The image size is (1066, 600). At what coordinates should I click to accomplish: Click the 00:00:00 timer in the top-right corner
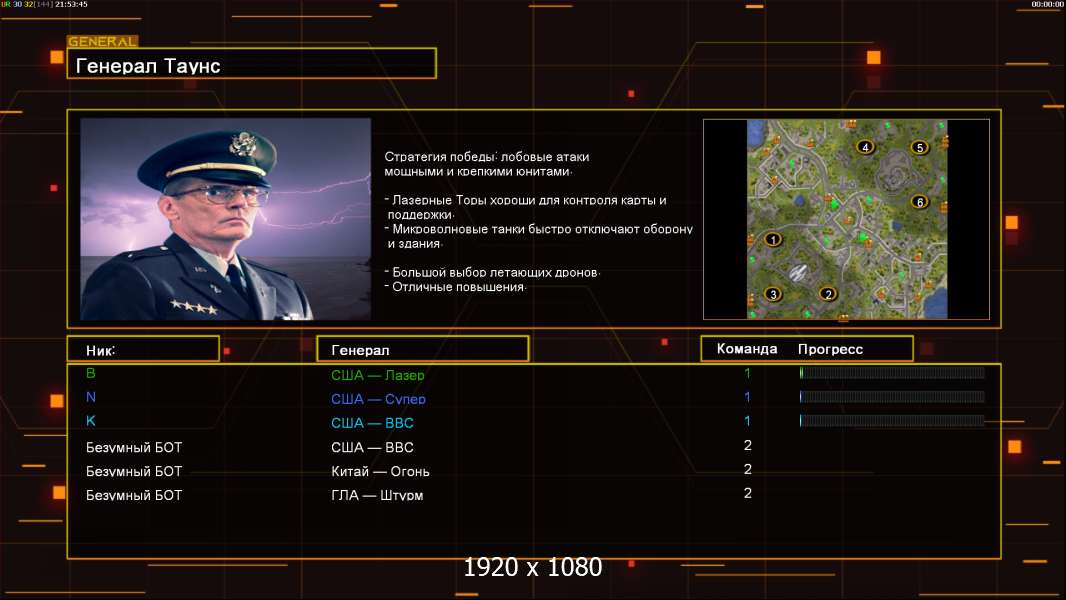point(1047,4)
